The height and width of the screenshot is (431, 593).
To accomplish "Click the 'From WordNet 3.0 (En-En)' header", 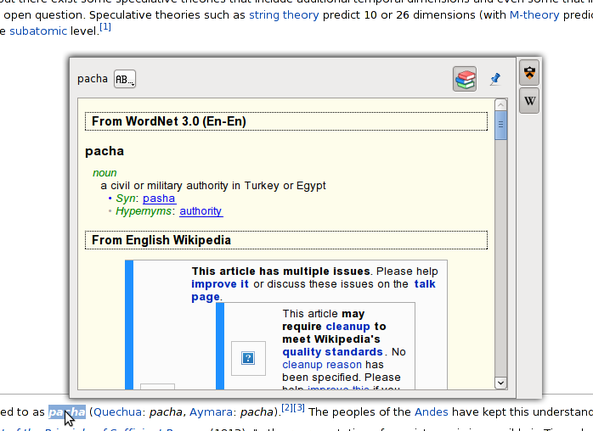I will pos(286,121).
